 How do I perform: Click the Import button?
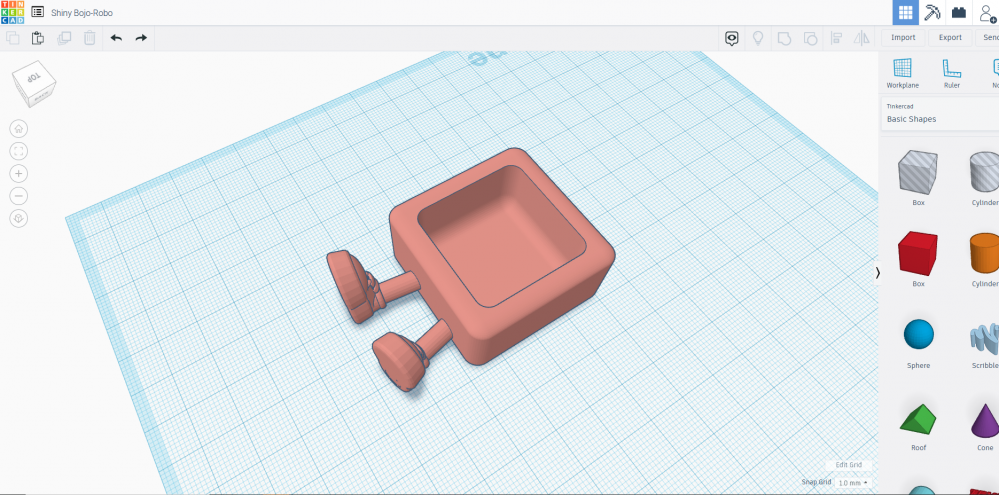903,38
